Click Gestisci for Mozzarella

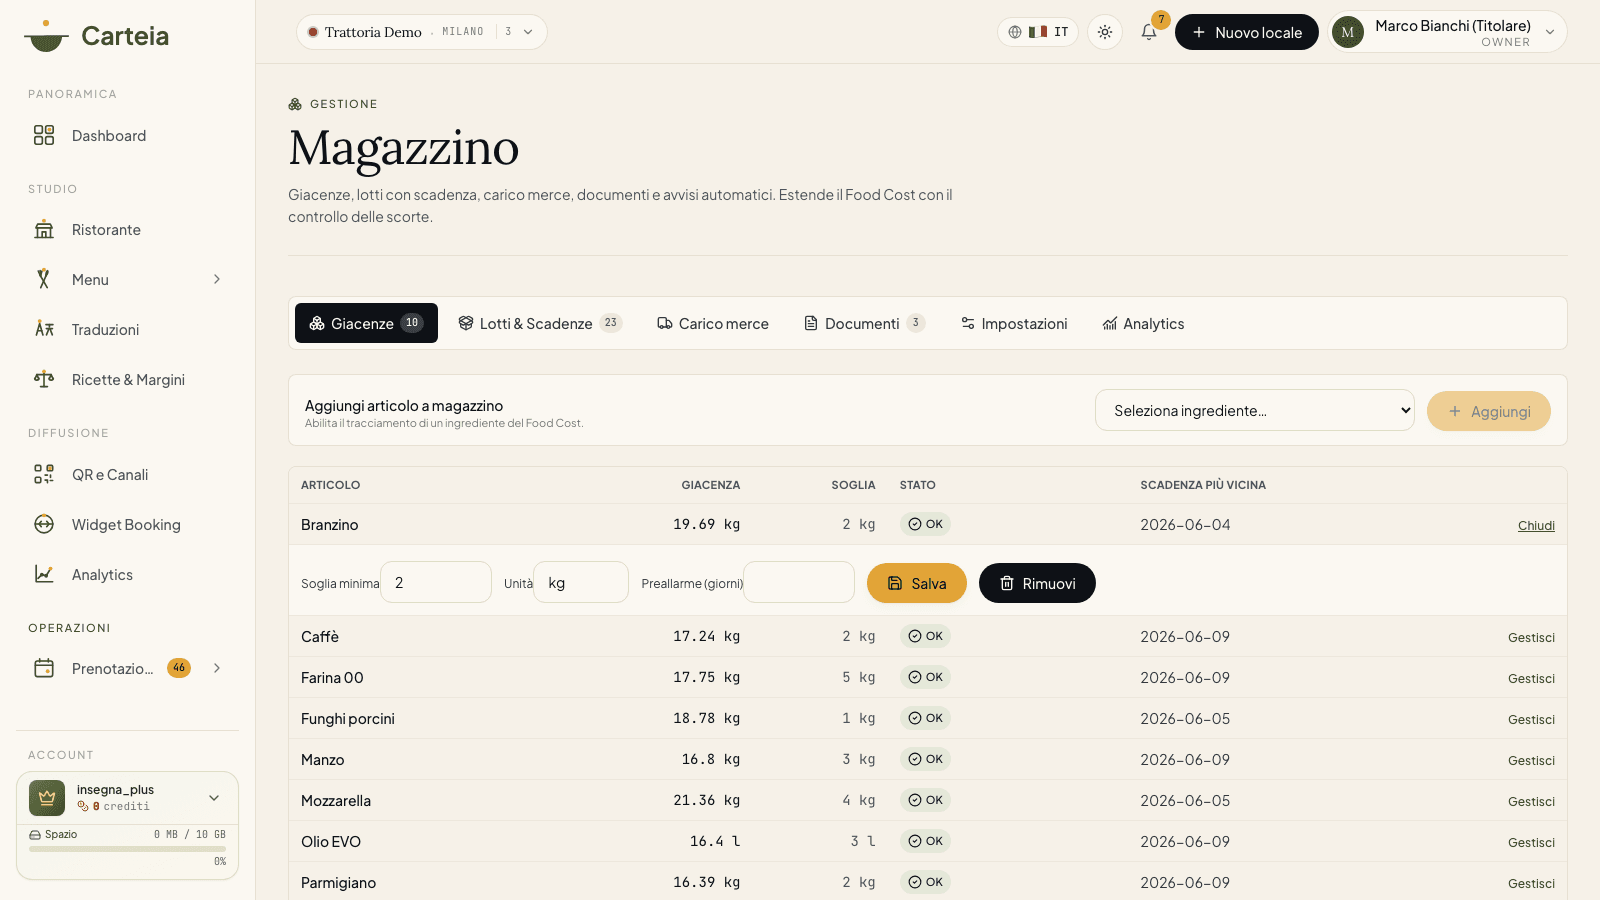[x=1531, y=802]
